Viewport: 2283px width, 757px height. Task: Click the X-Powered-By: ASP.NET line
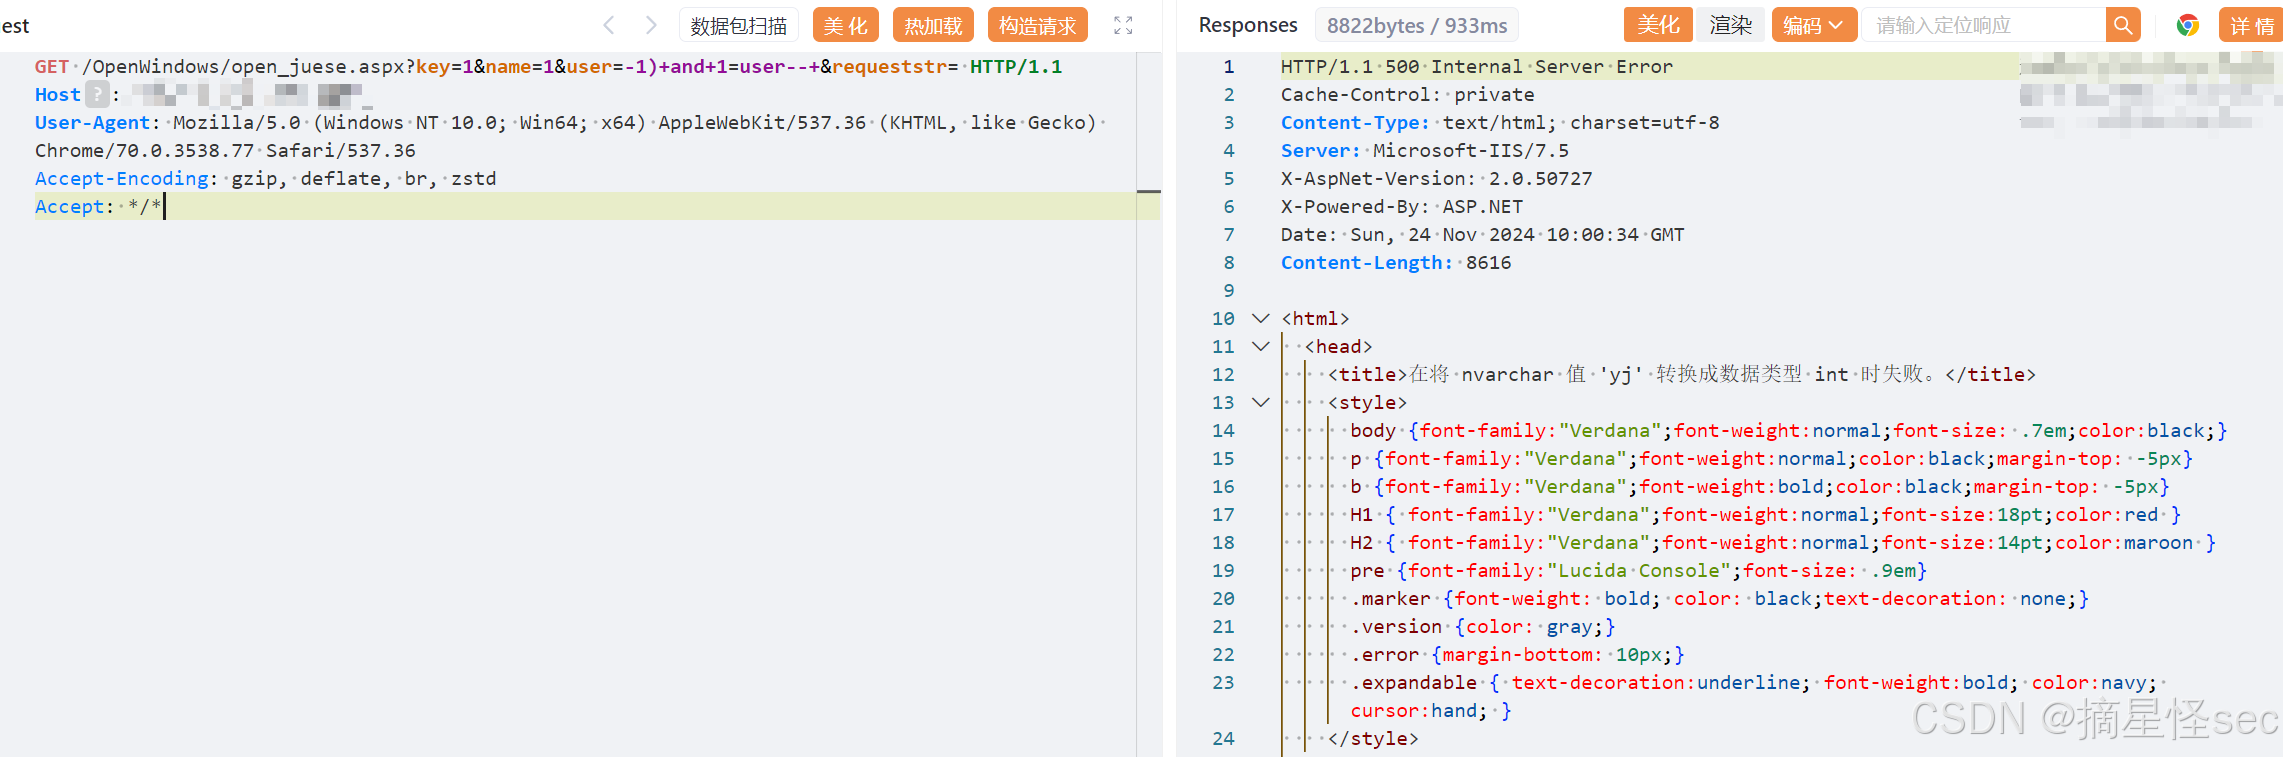[1401, 207]
